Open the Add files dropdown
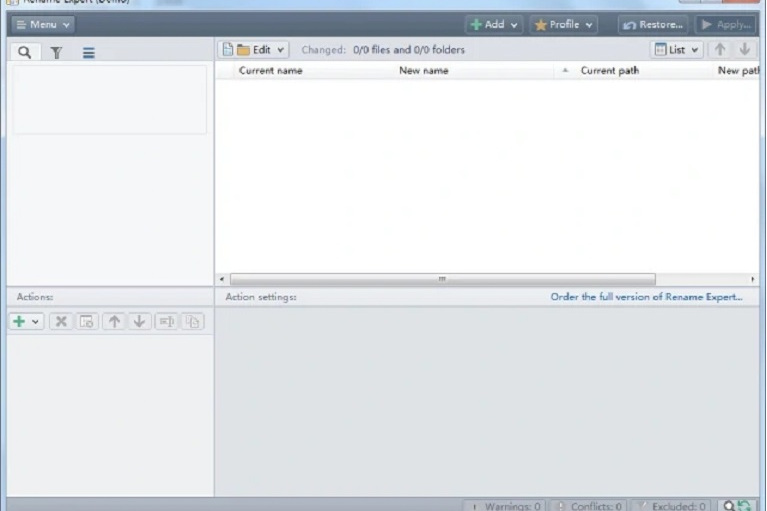The image size is (767, 511). [494, 24]
